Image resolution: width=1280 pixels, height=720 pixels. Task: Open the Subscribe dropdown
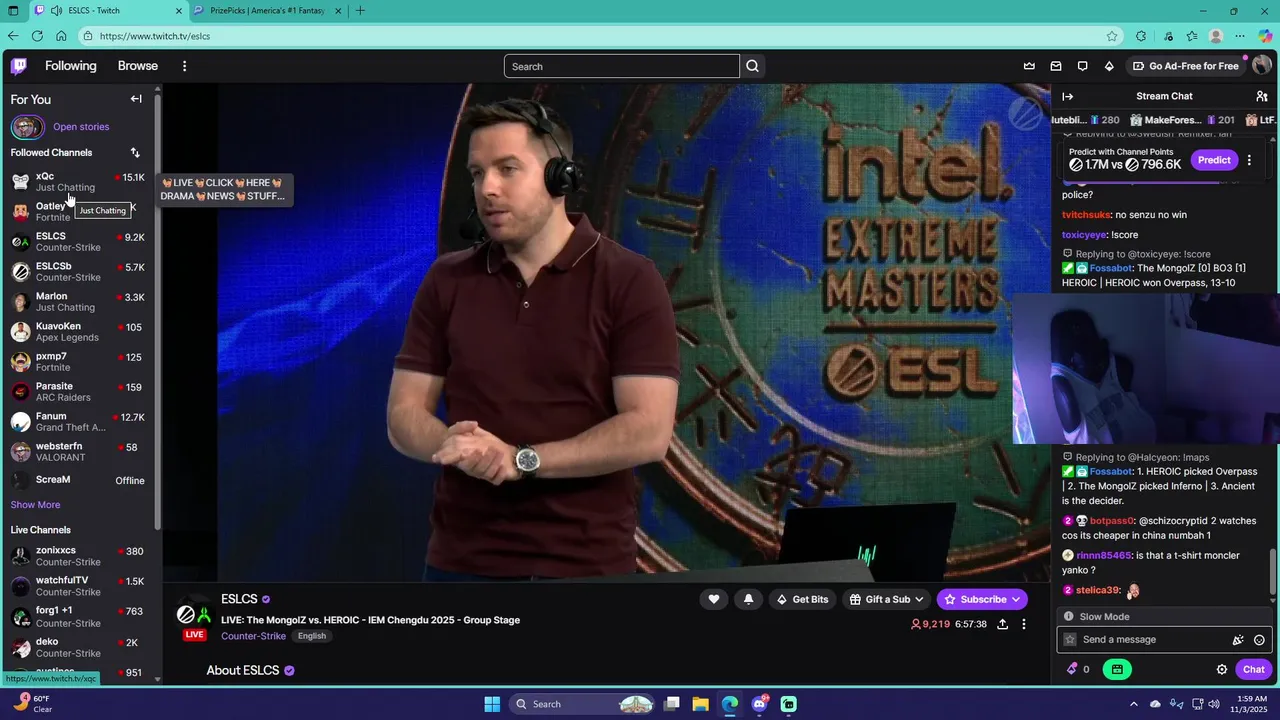pyautogui.click(x=983, y=599)
